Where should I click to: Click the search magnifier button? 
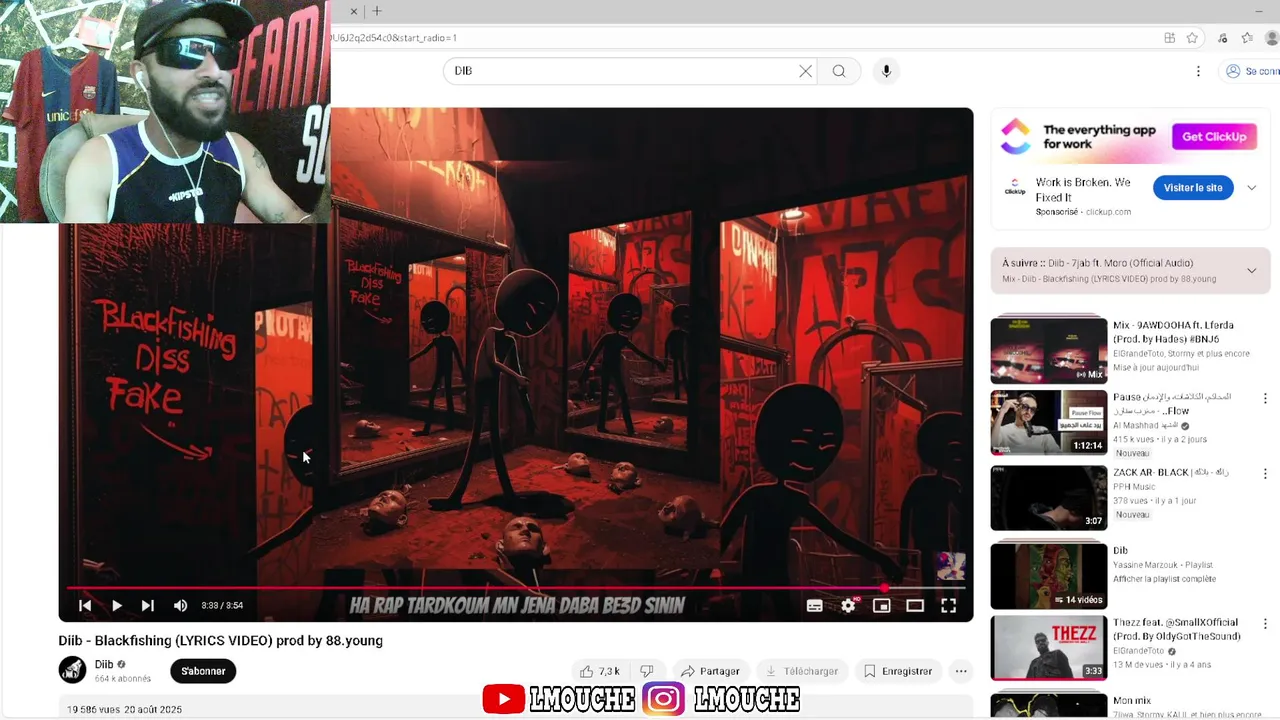tap(839, 71)
